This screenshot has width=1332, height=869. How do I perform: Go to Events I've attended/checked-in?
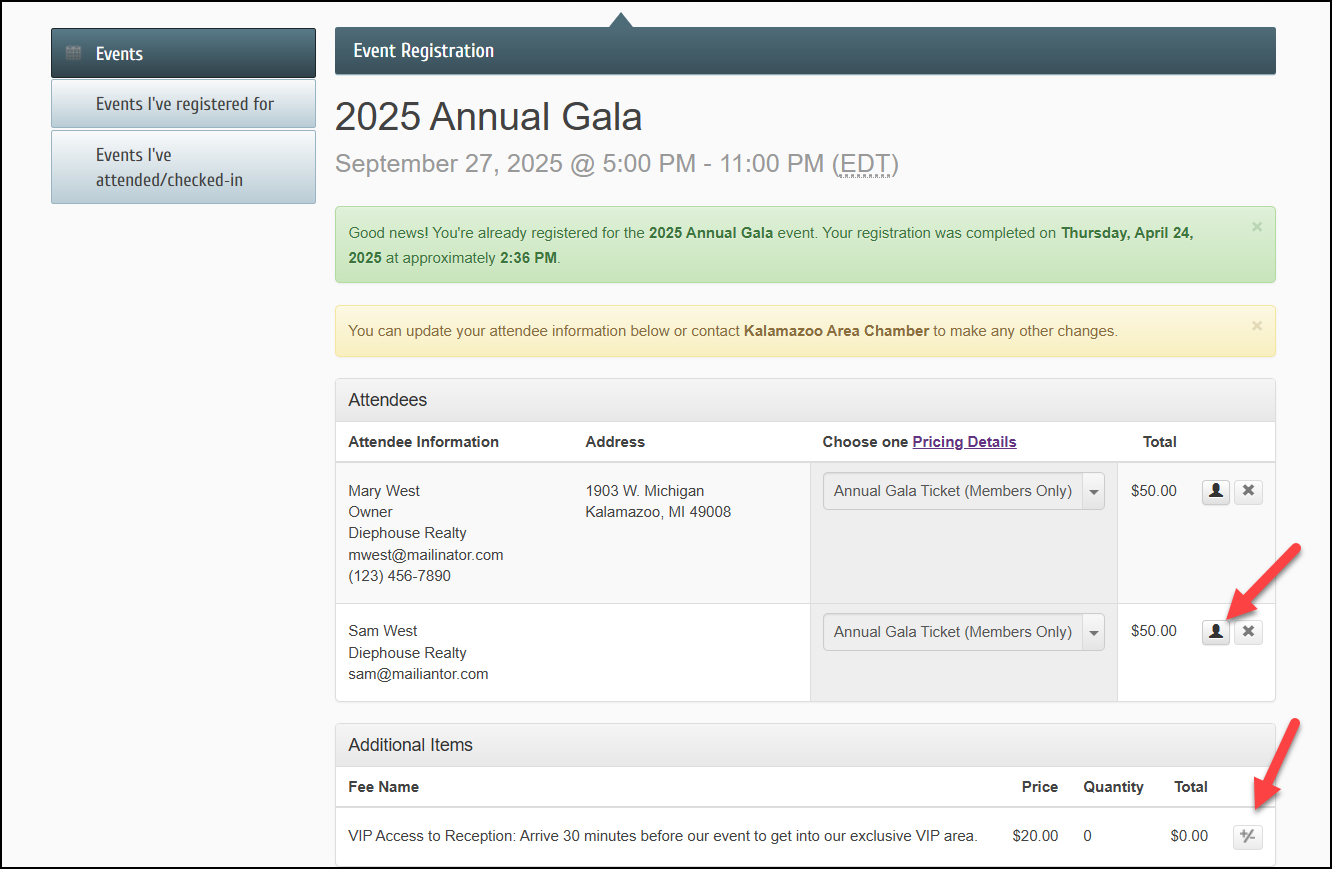coord(184,167)
